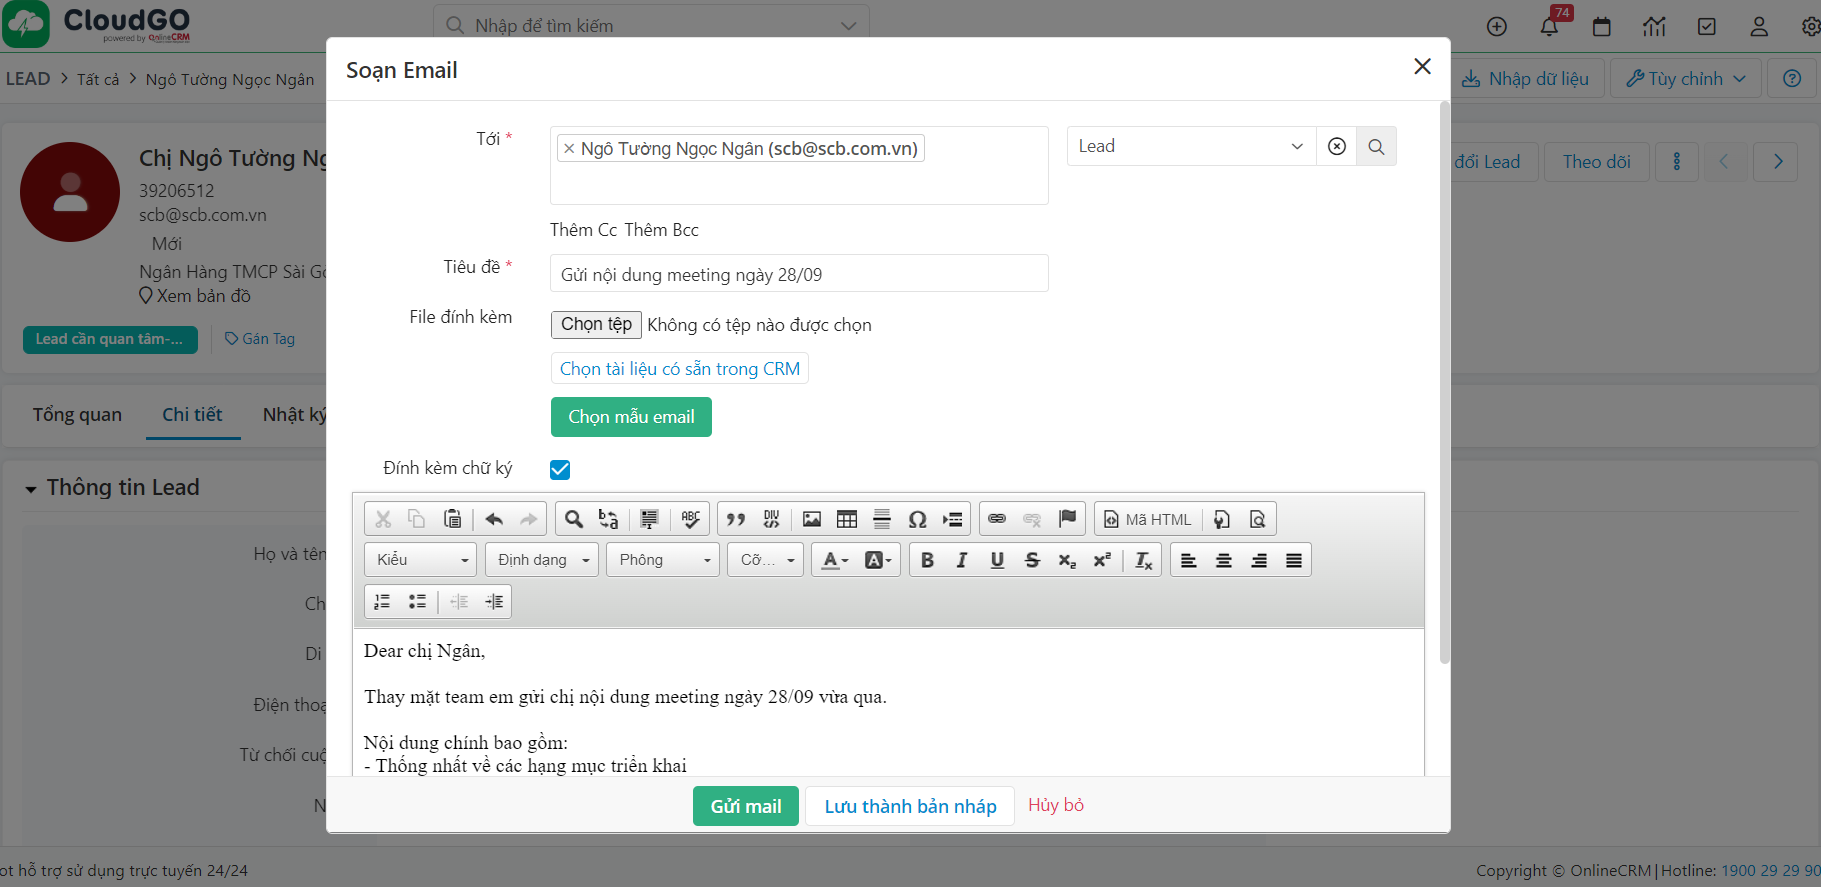Click the email body text area
Screen dimensions: 1821x887
pyautogui.click(x=888, y=702)
